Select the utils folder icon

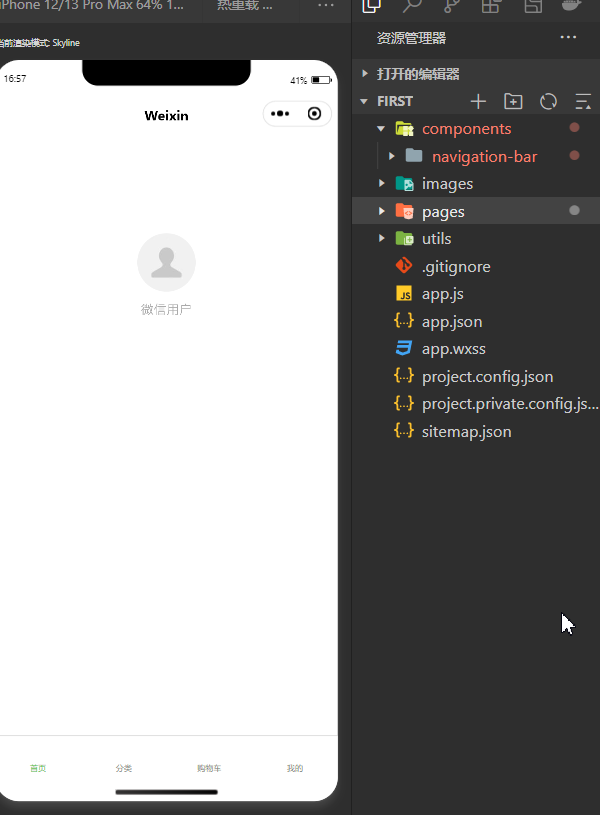point(404,239)
